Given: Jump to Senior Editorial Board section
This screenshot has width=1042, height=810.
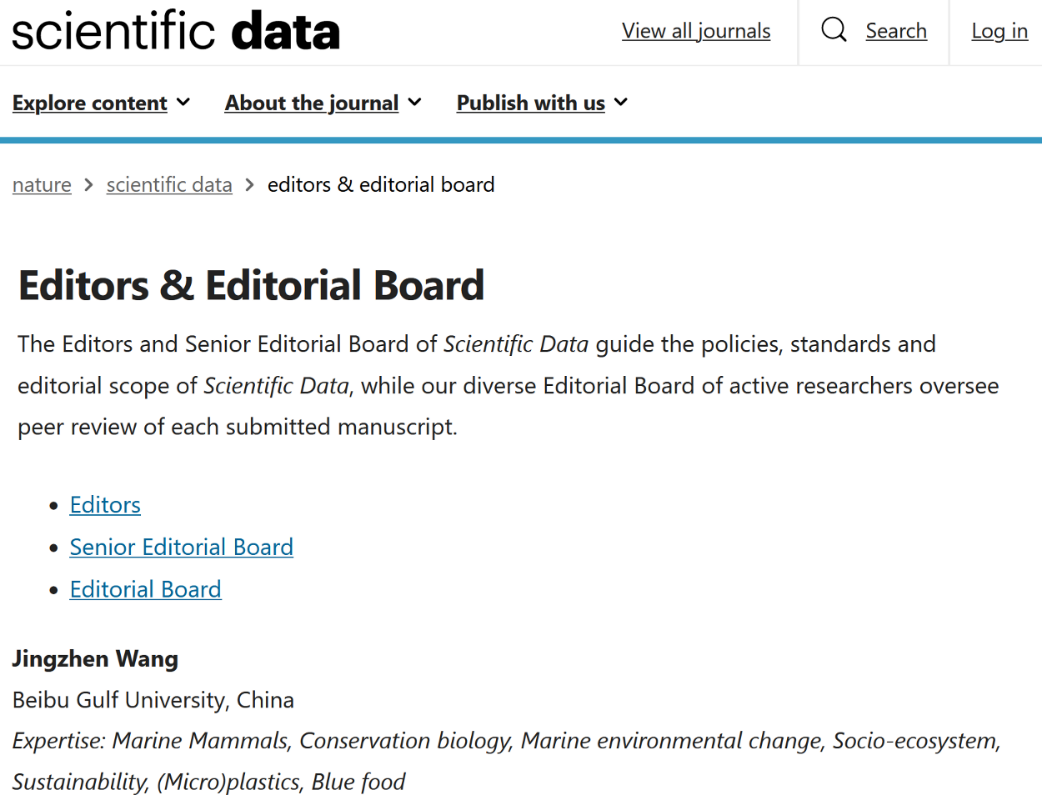Looking at the screenshot, I should pos(181,547).
